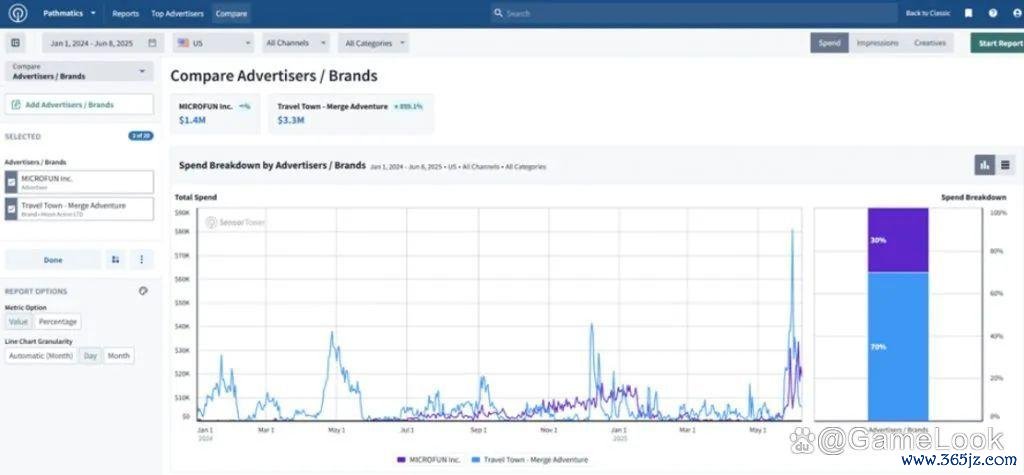Screen dimensions: 1024x475
Task: Click Back to Classic link
Action: [928, 13]
